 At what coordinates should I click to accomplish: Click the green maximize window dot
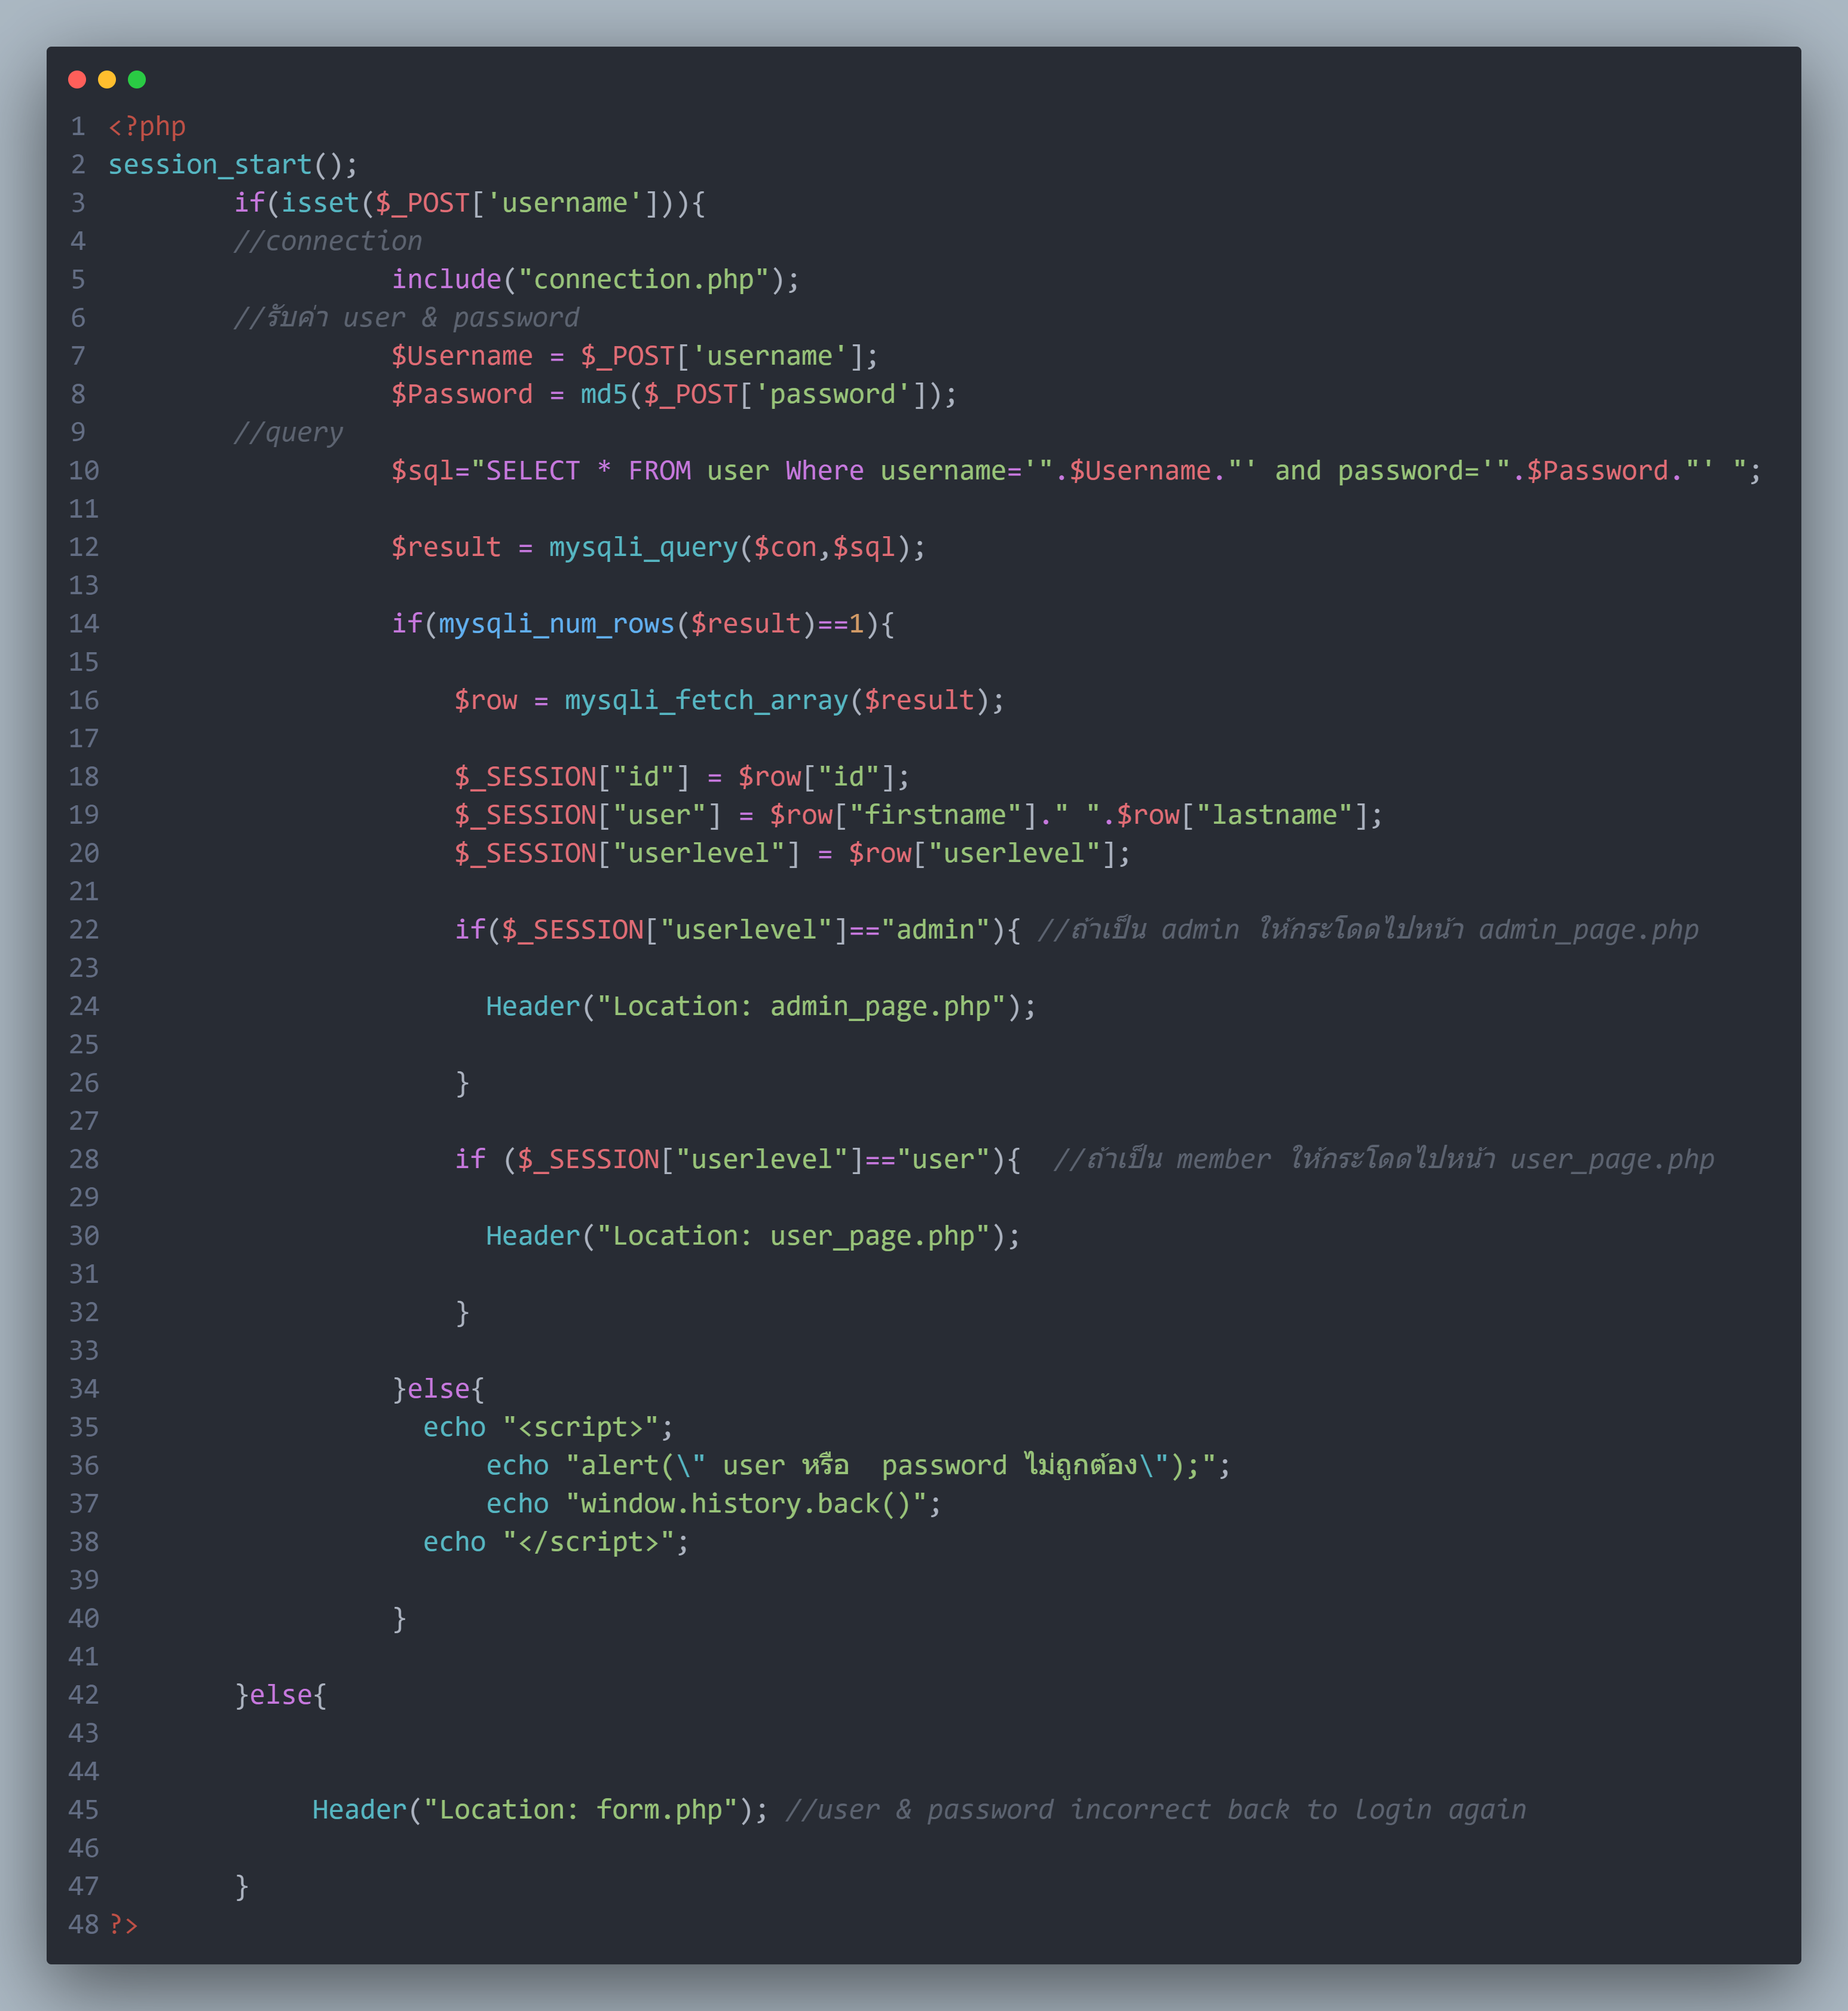[137, 79]
